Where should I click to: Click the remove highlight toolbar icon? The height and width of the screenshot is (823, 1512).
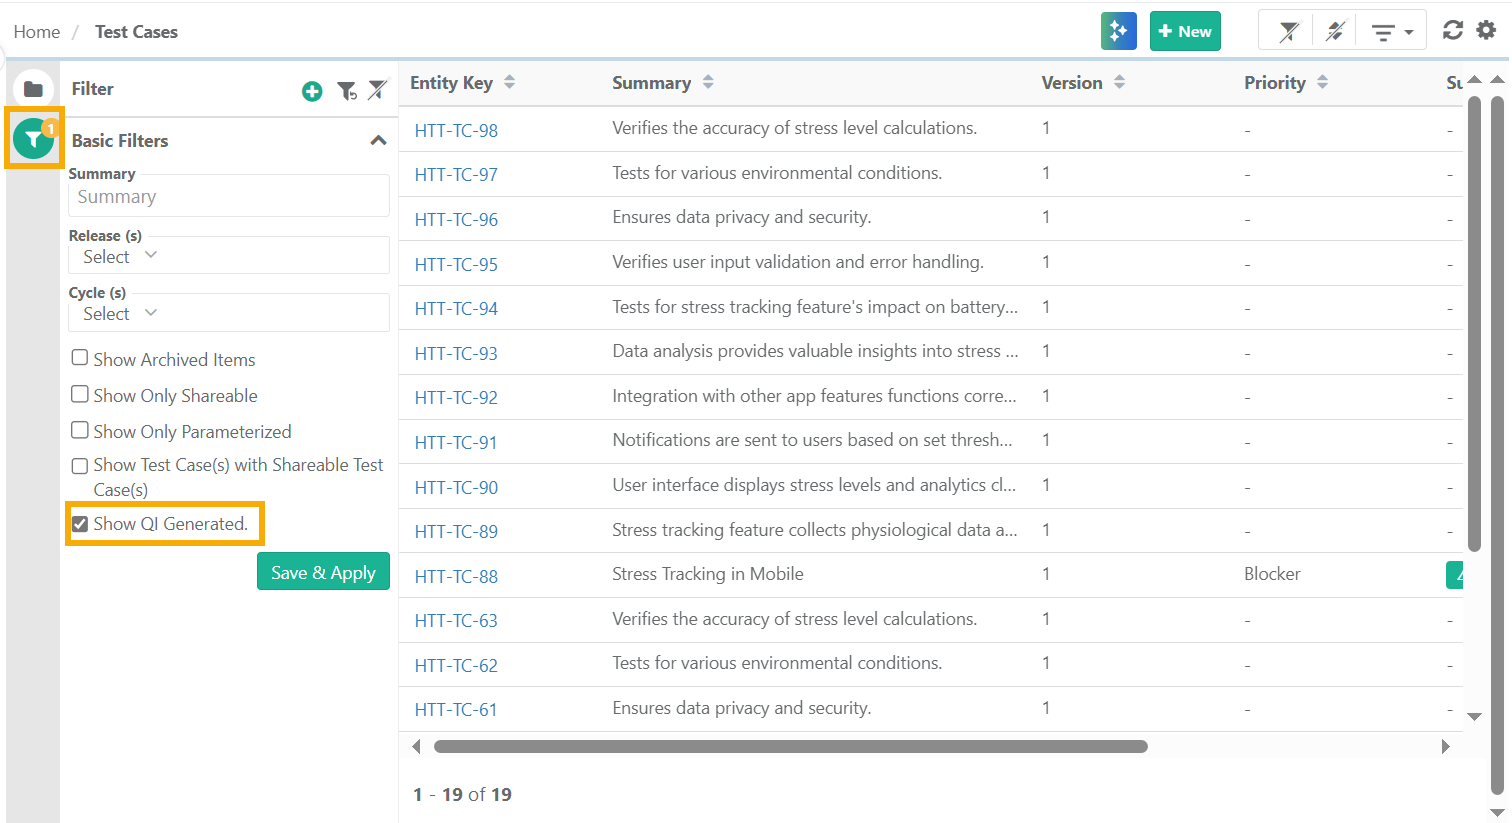[x=1335, y=31]
